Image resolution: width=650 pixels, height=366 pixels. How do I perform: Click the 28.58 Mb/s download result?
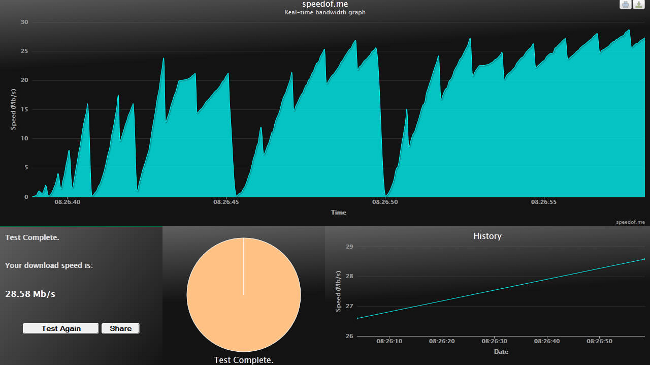click(x=30, y=294)
